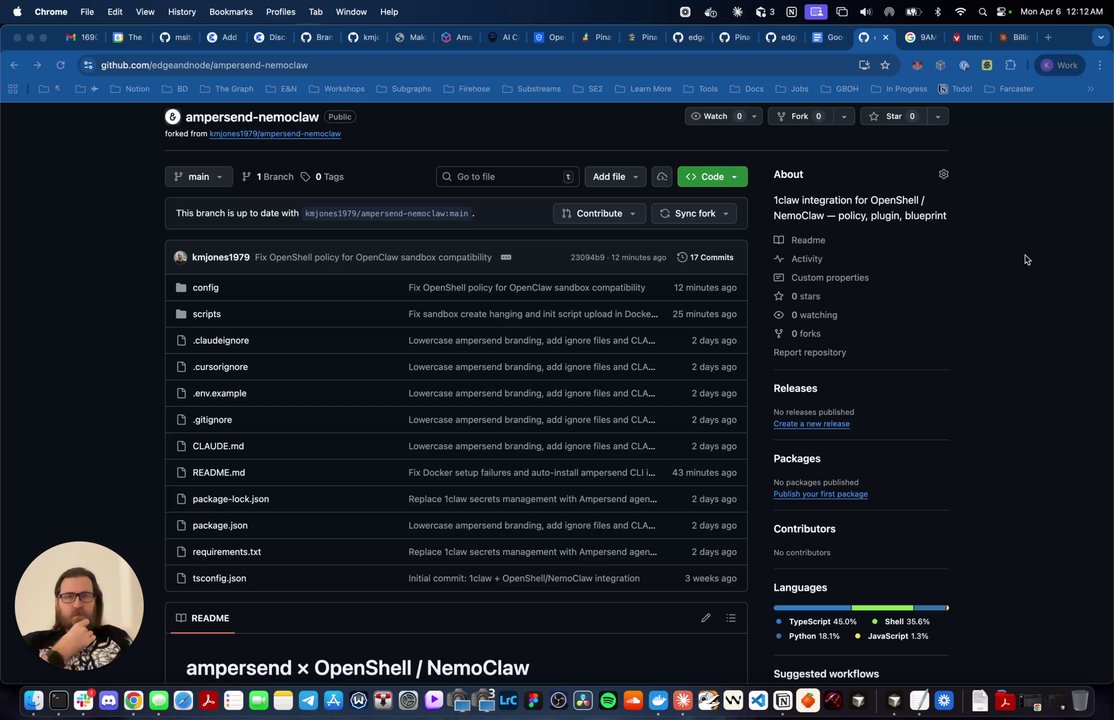
Task: Open the Add file dropdown
Action: (615, 176)
